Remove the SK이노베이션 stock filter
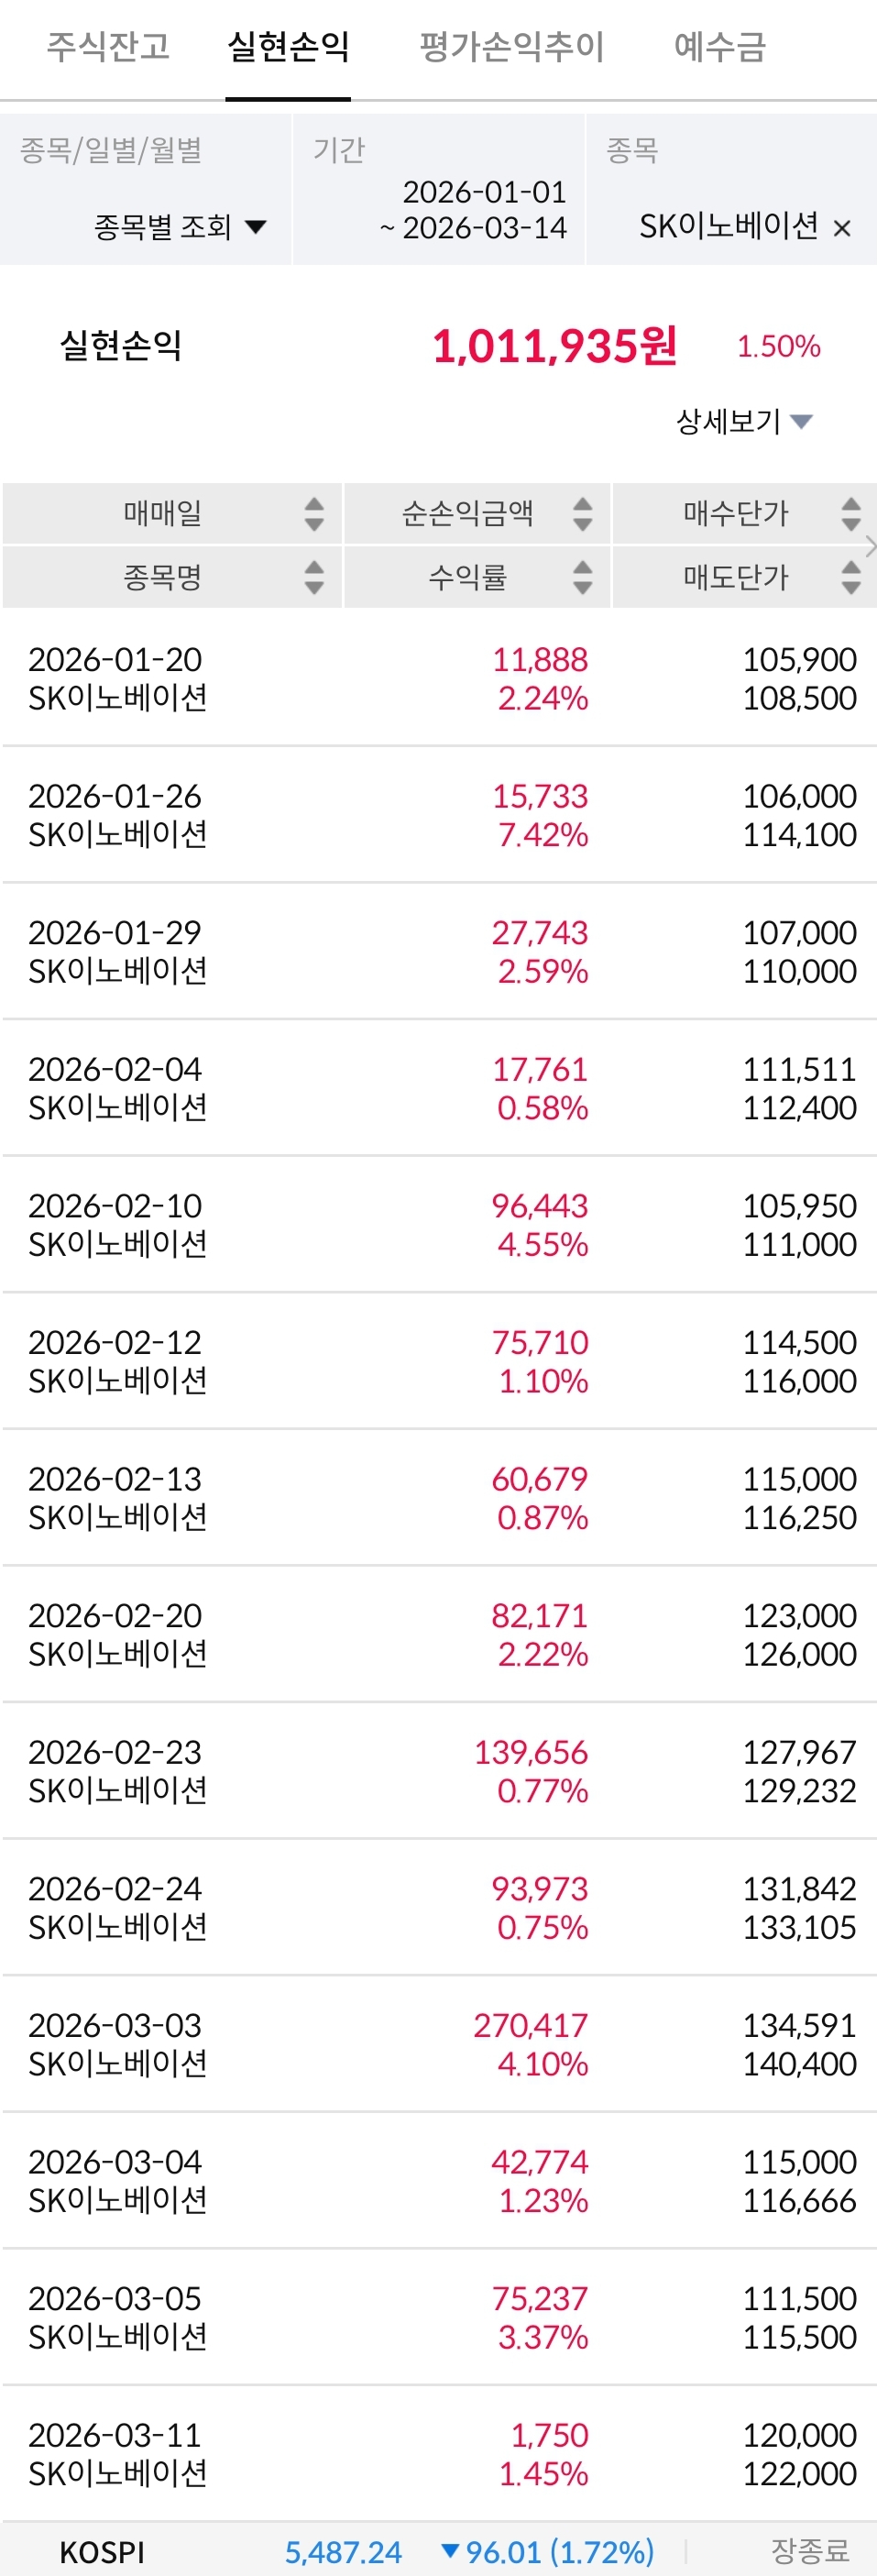 842,228
